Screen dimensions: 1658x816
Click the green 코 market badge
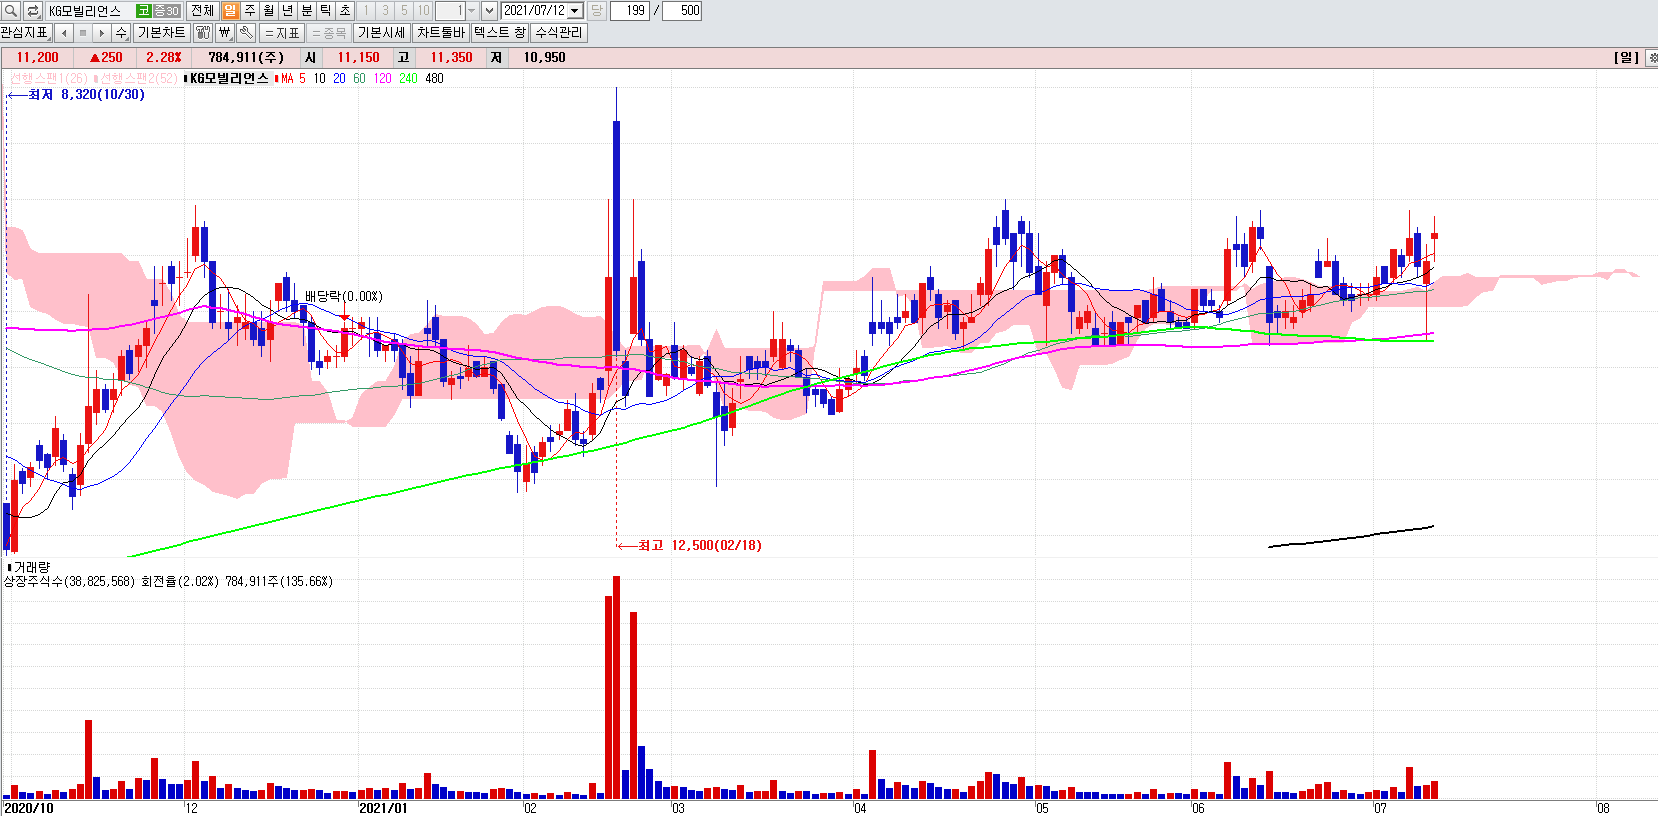143,10
